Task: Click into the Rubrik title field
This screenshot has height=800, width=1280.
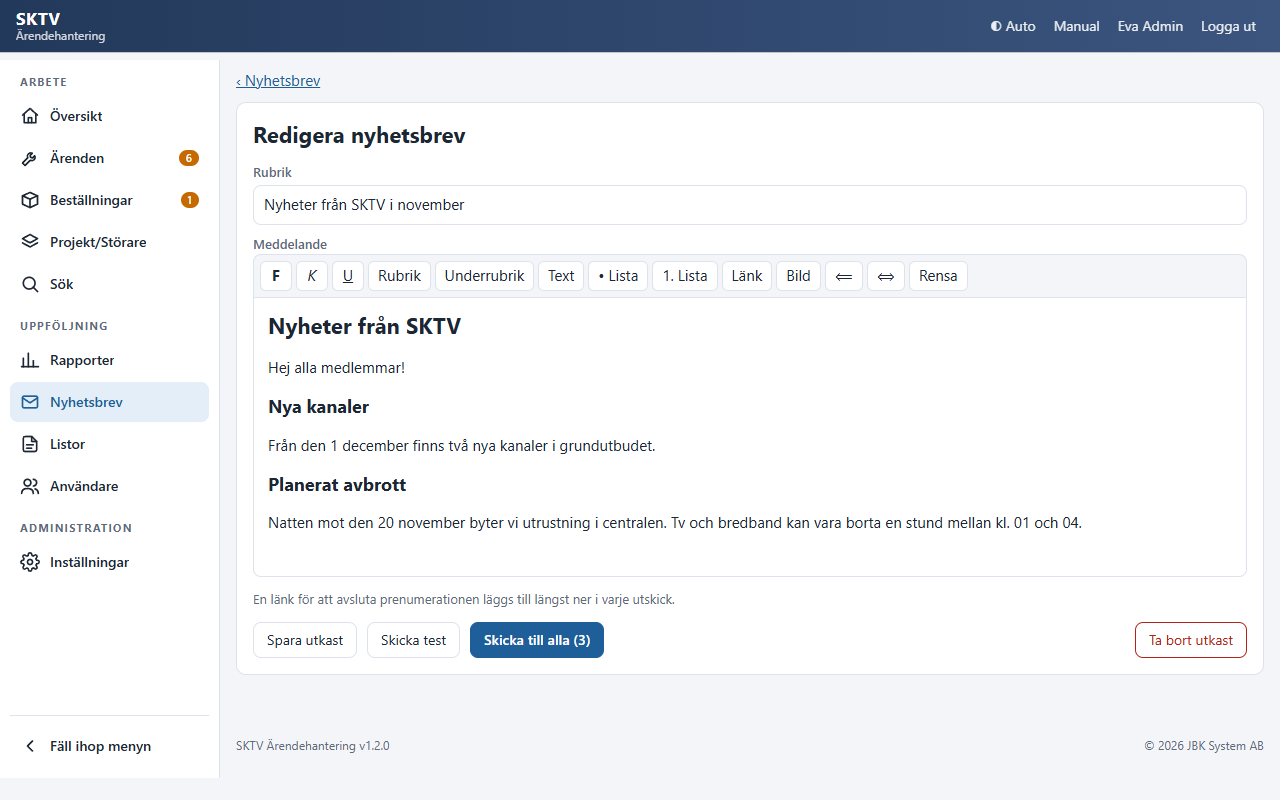Action: [750, 205]
